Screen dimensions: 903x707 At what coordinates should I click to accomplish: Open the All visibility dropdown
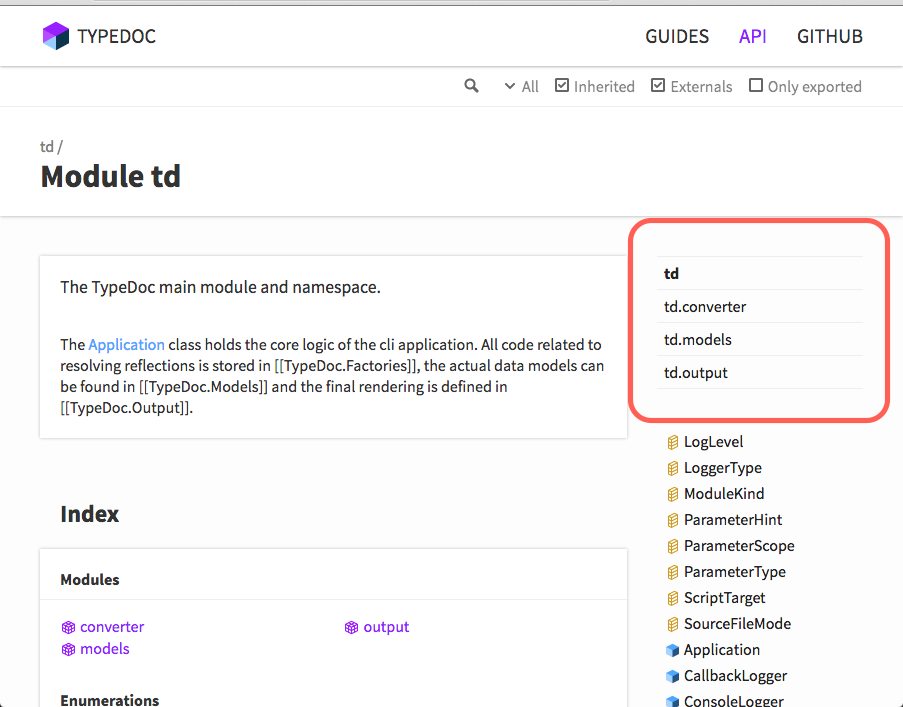point(521,86)
